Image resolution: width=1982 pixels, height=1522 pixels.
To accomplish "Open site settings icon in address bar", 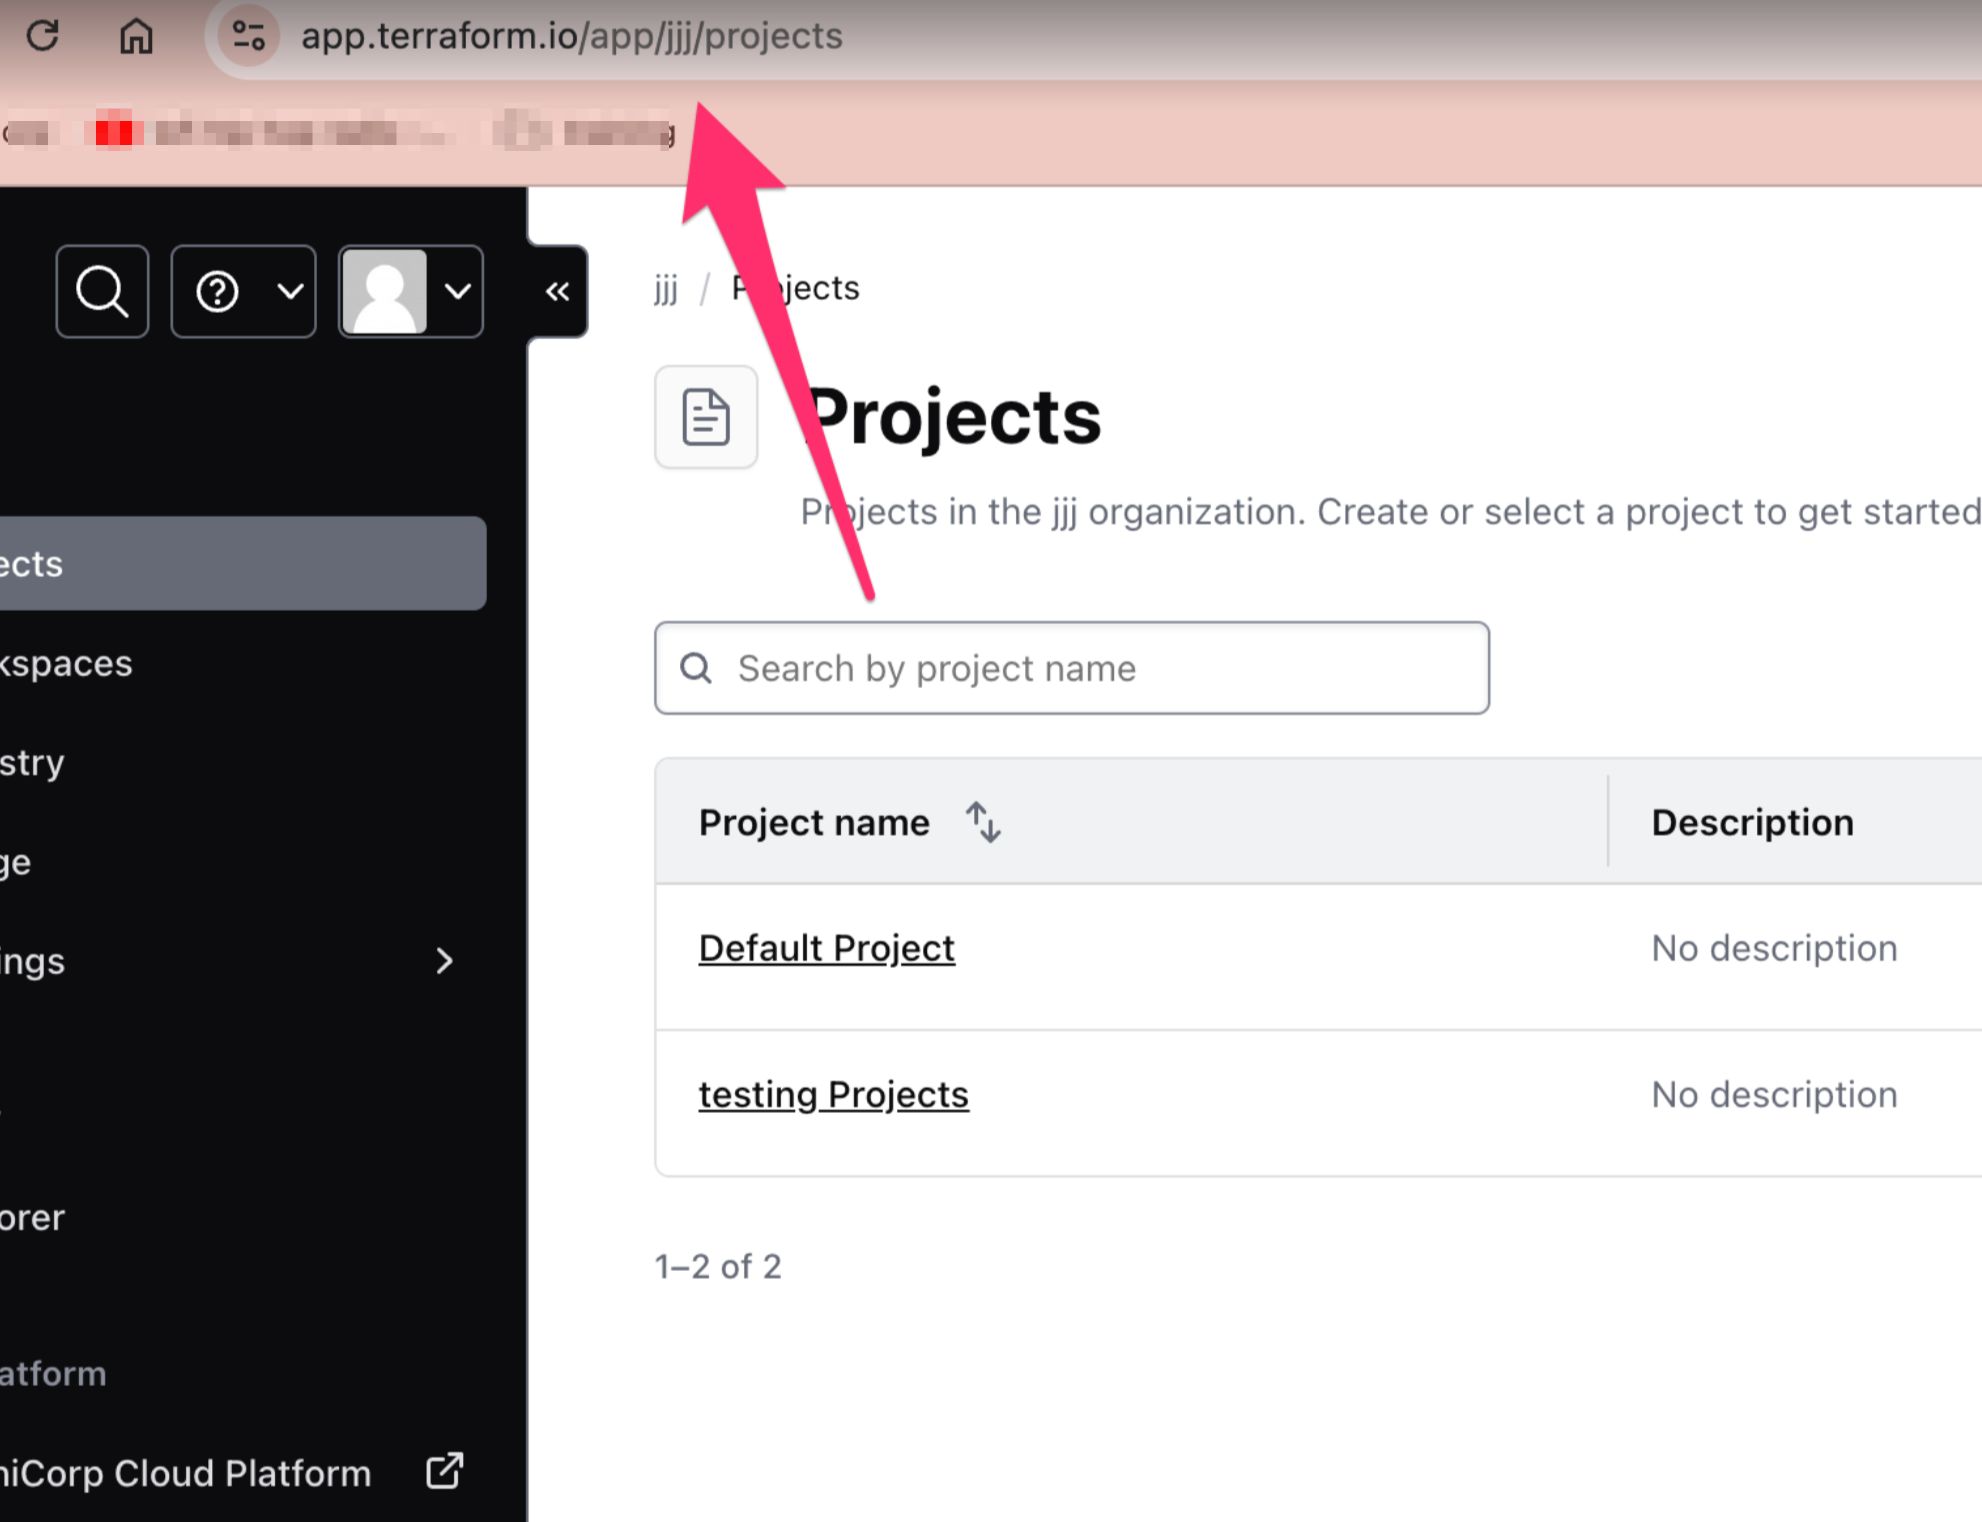I will pos(248,36).
